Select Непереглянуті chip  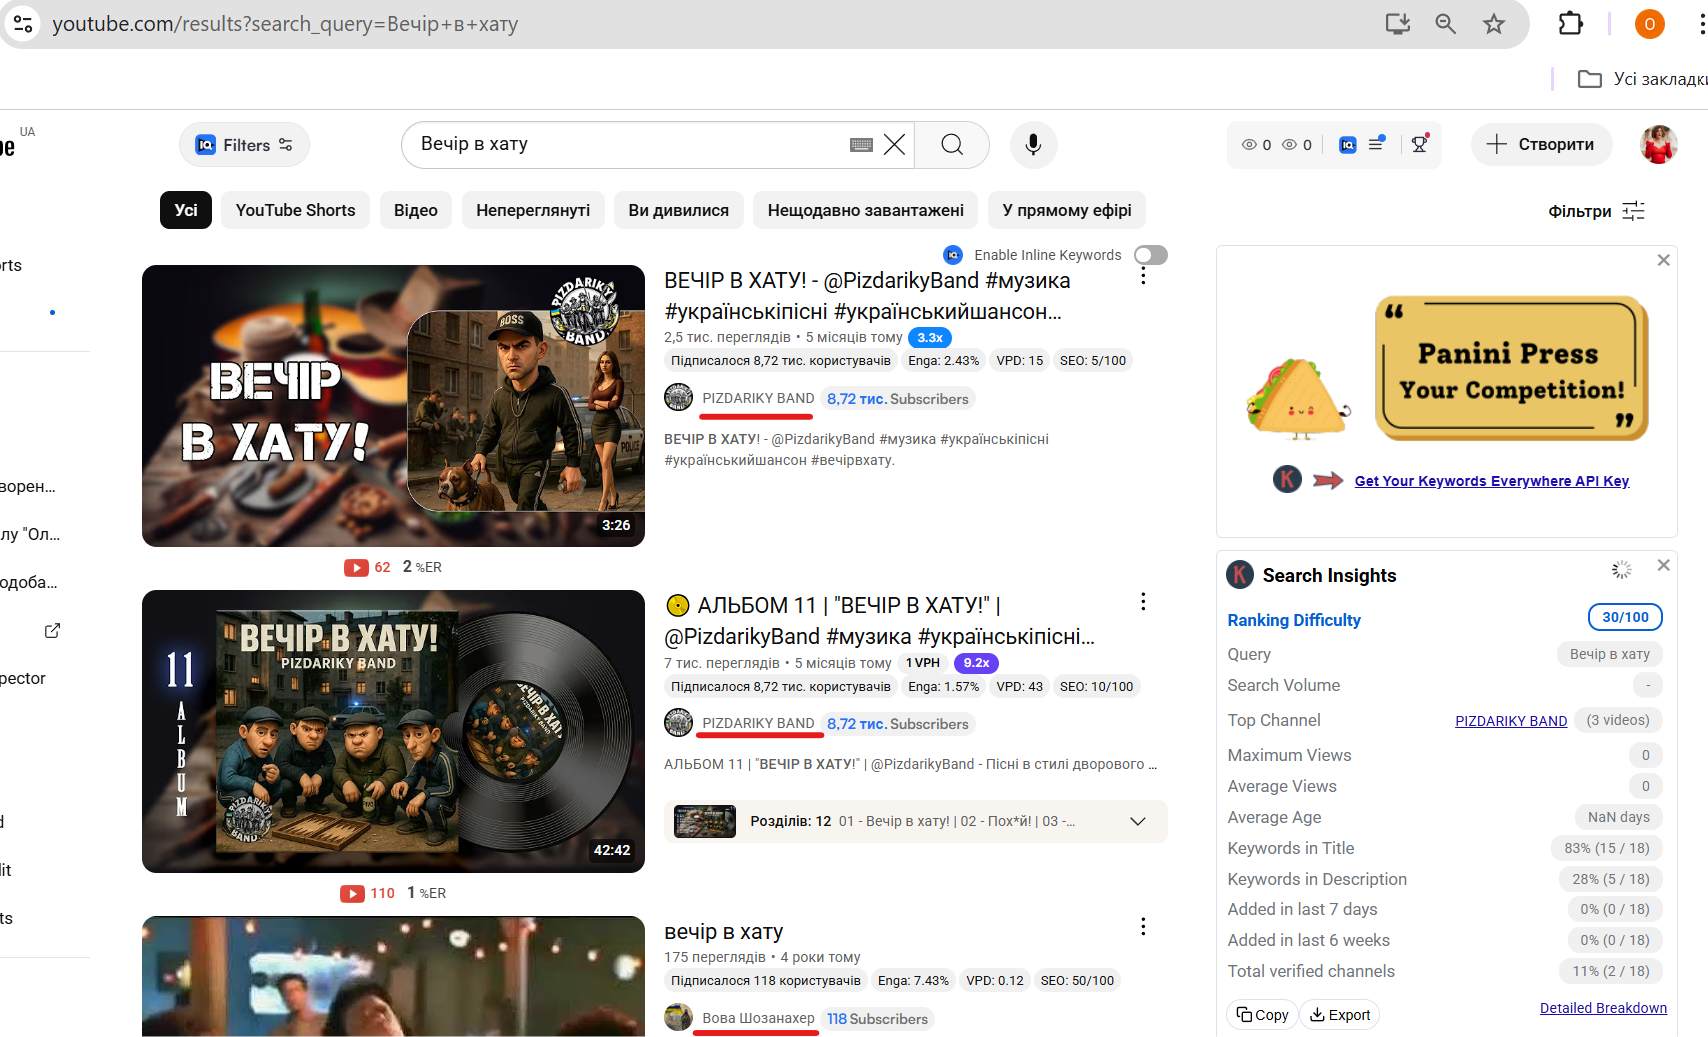click(x=533, y=210)
